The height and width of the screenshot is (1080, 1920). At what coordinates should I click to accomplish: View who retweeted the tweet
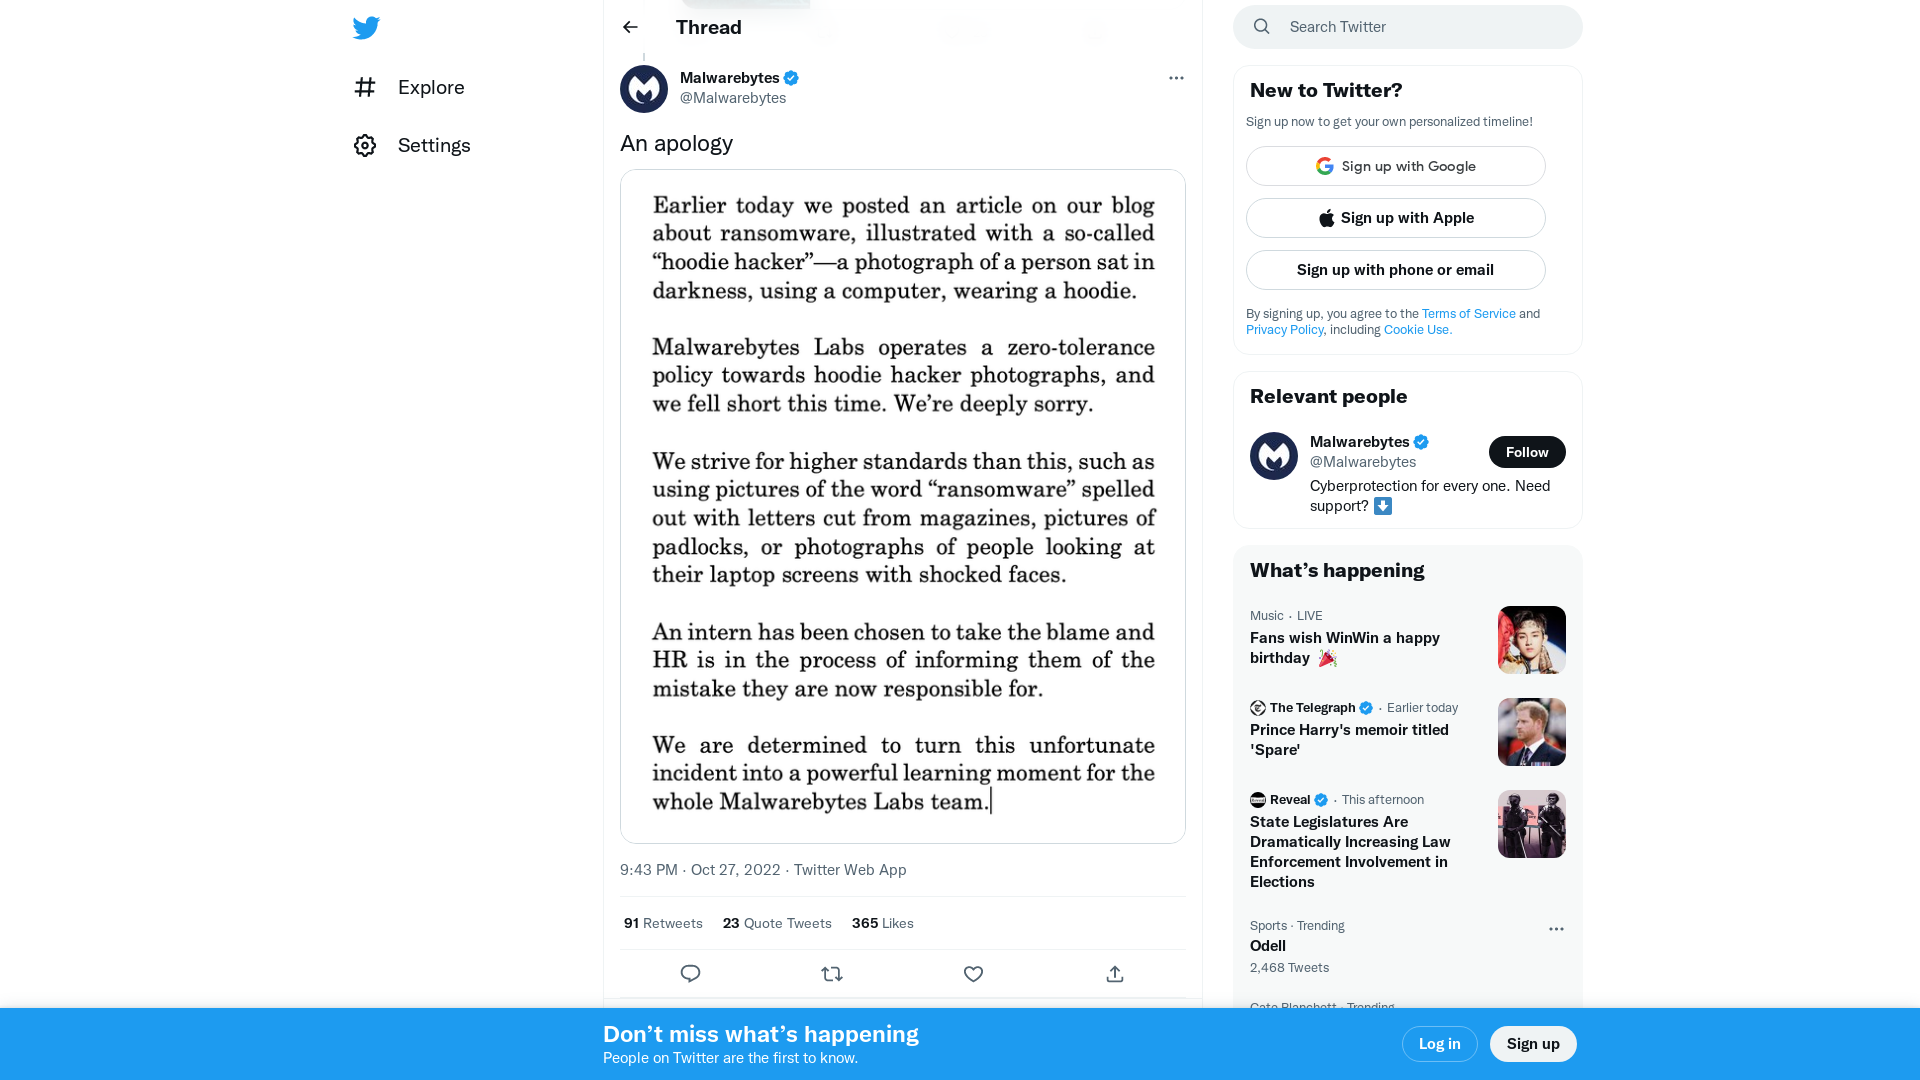pos(662,923)
